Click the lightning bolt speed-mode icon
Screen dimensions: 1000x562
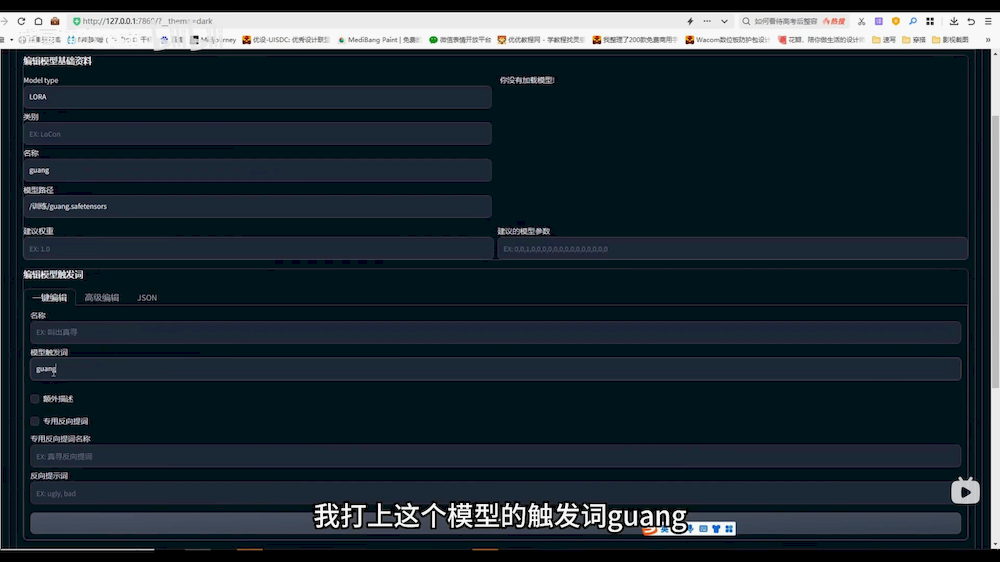(689, 21)
